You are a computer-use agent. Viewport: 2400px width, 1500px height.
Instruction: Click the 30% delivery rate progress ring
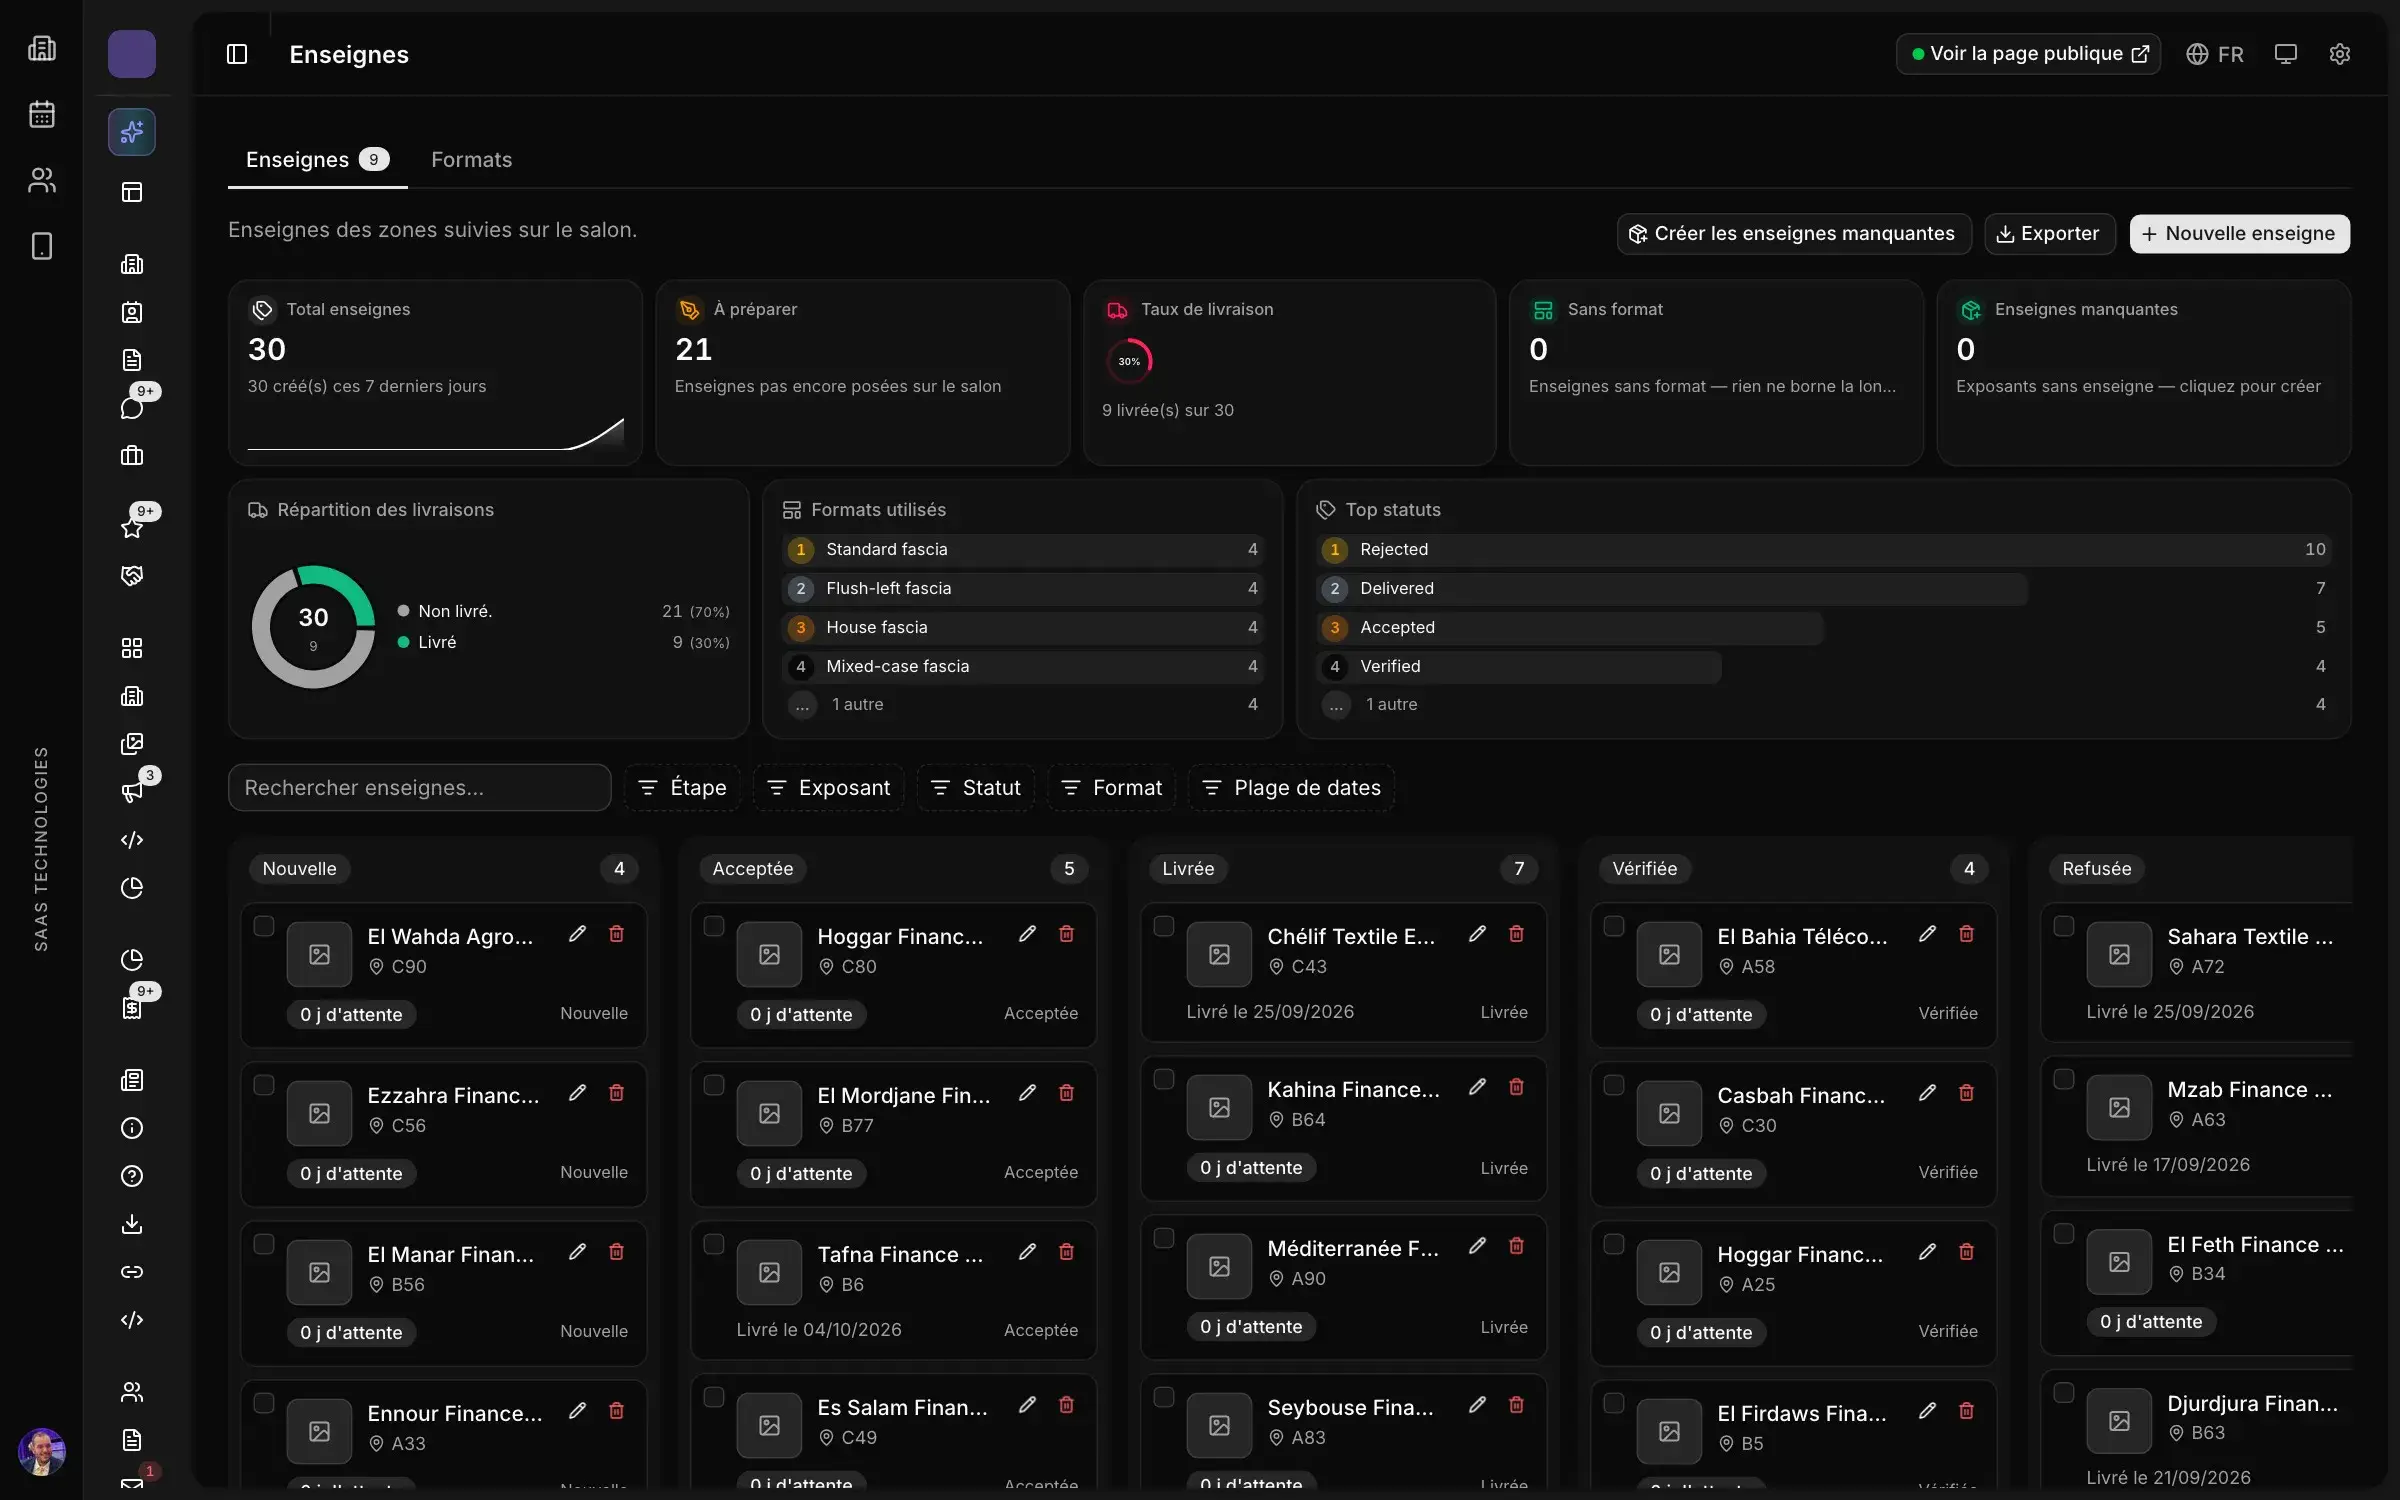coord(1129,361)
